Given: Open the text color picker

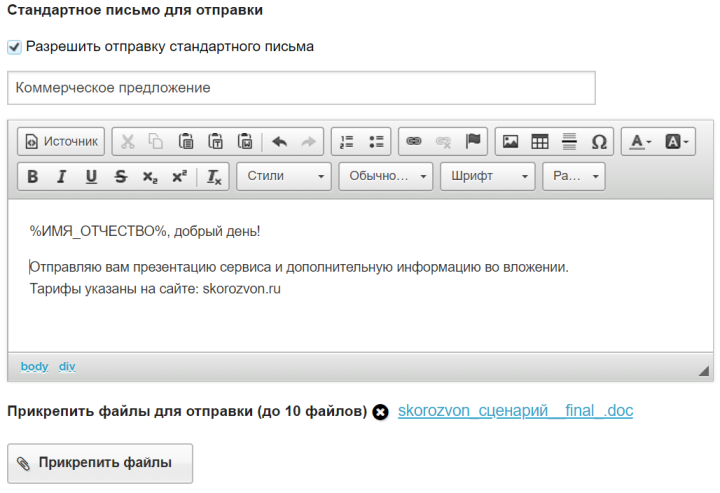Looking at the screenshot, I should (640, 141).
